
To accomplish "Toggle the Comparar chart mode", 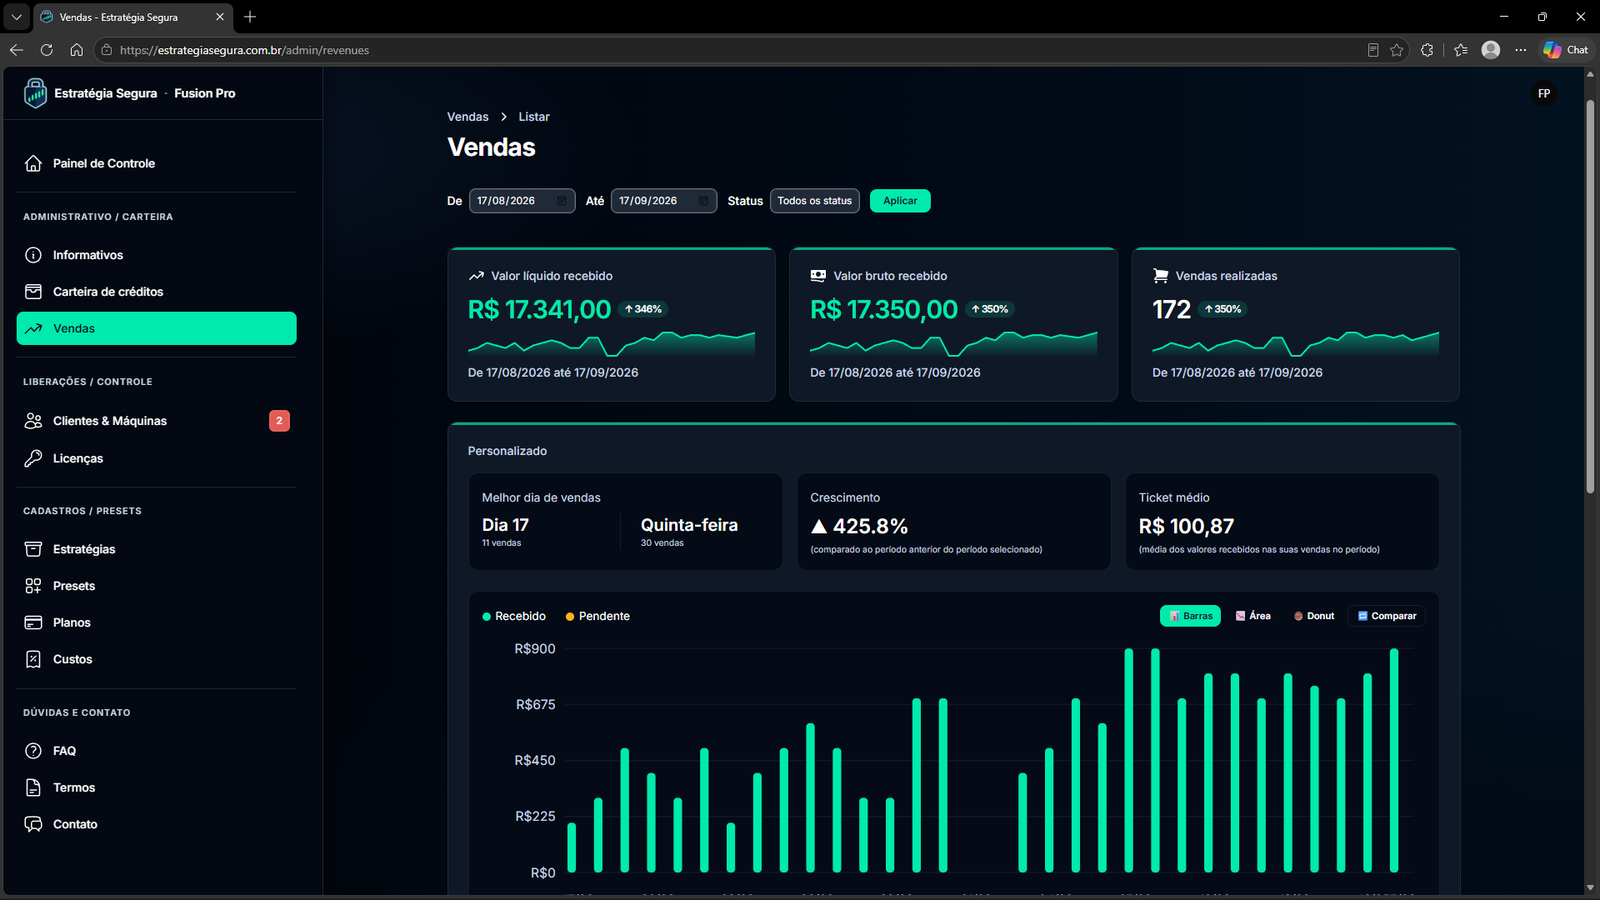I will point(1387,616).
